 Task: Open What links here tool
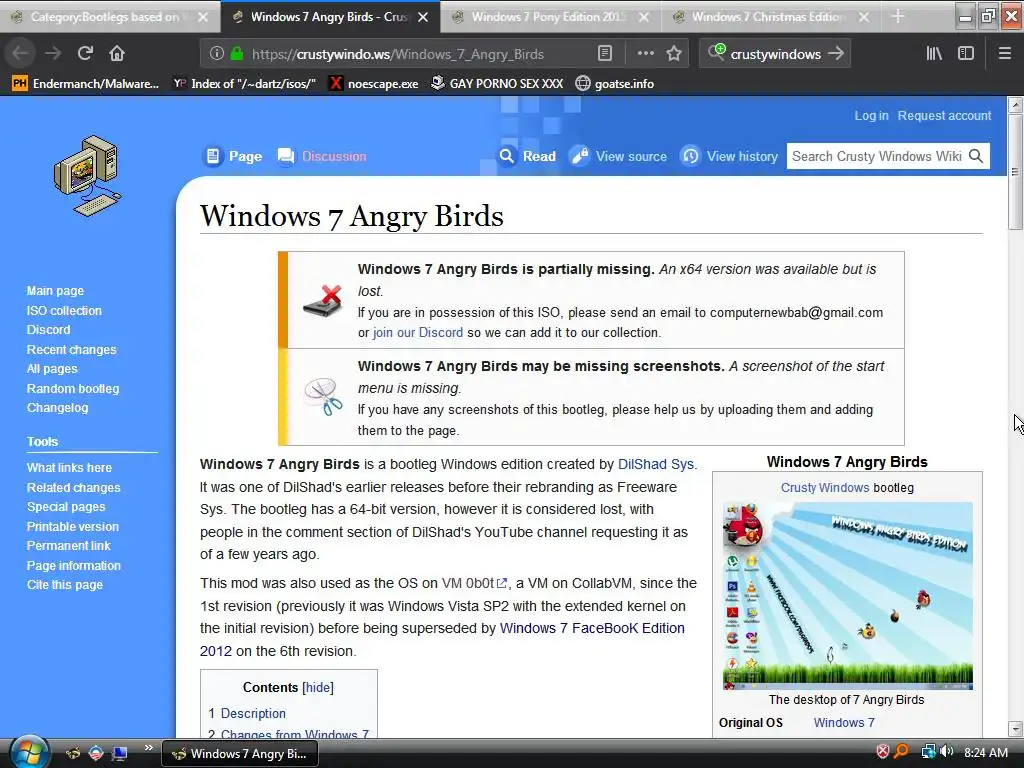point(69,468)
